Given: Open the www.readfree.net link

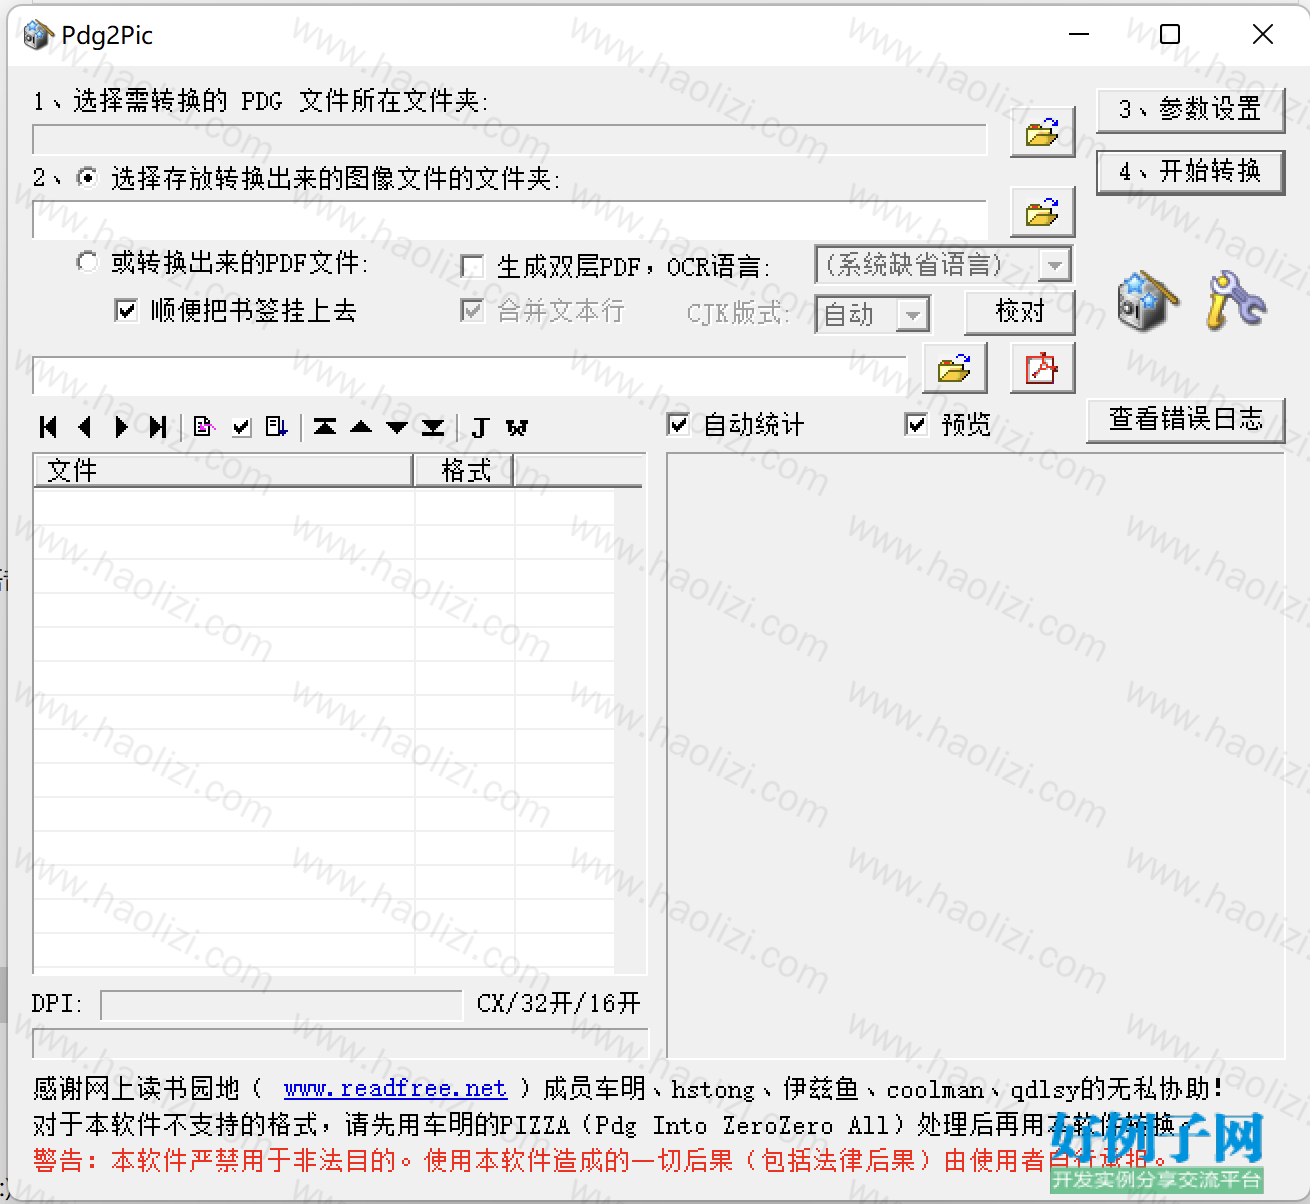Looking at the screenshot, I should tap(395, 1088).
